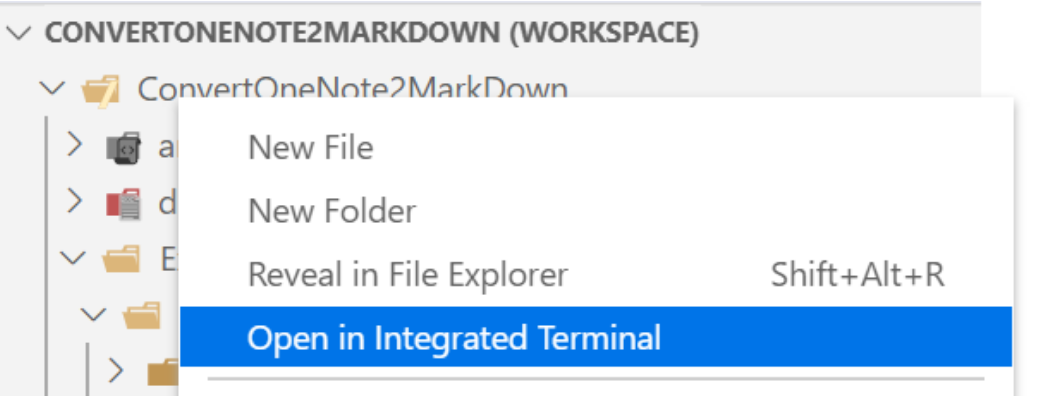Click the ConvertOneNote2MarkDown folder name
This screenshot has width=1042, height=396.
coord(353,89)
